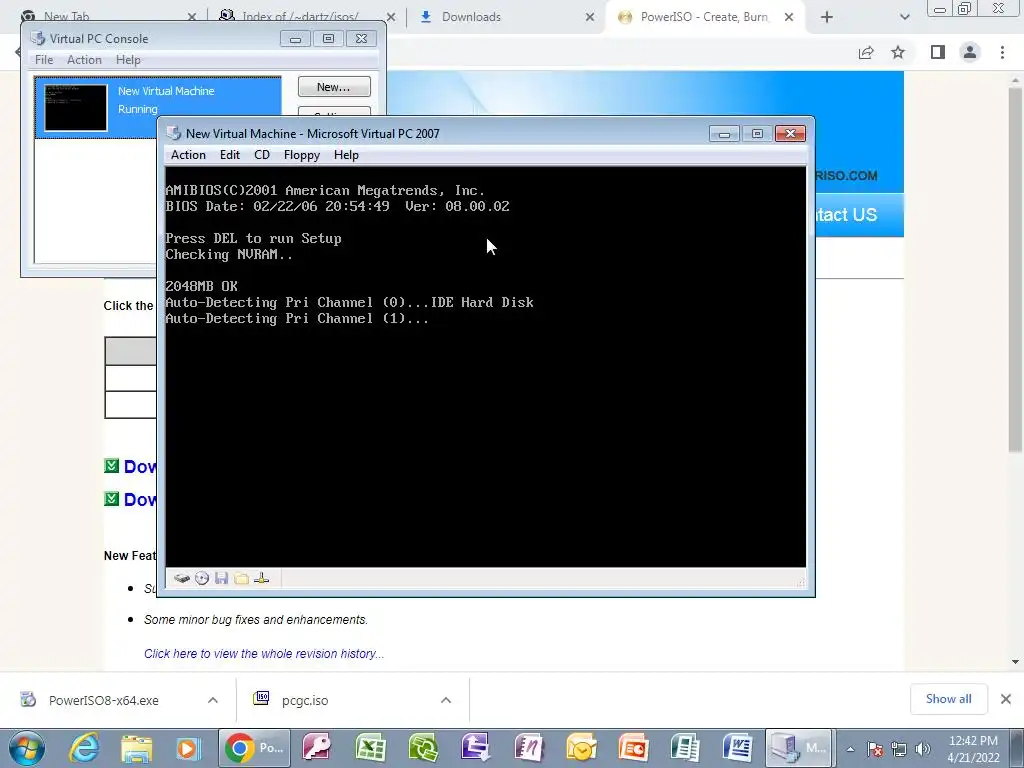
Task: Open Help menu in Virtual PC Console
Action: coord(128,59)
